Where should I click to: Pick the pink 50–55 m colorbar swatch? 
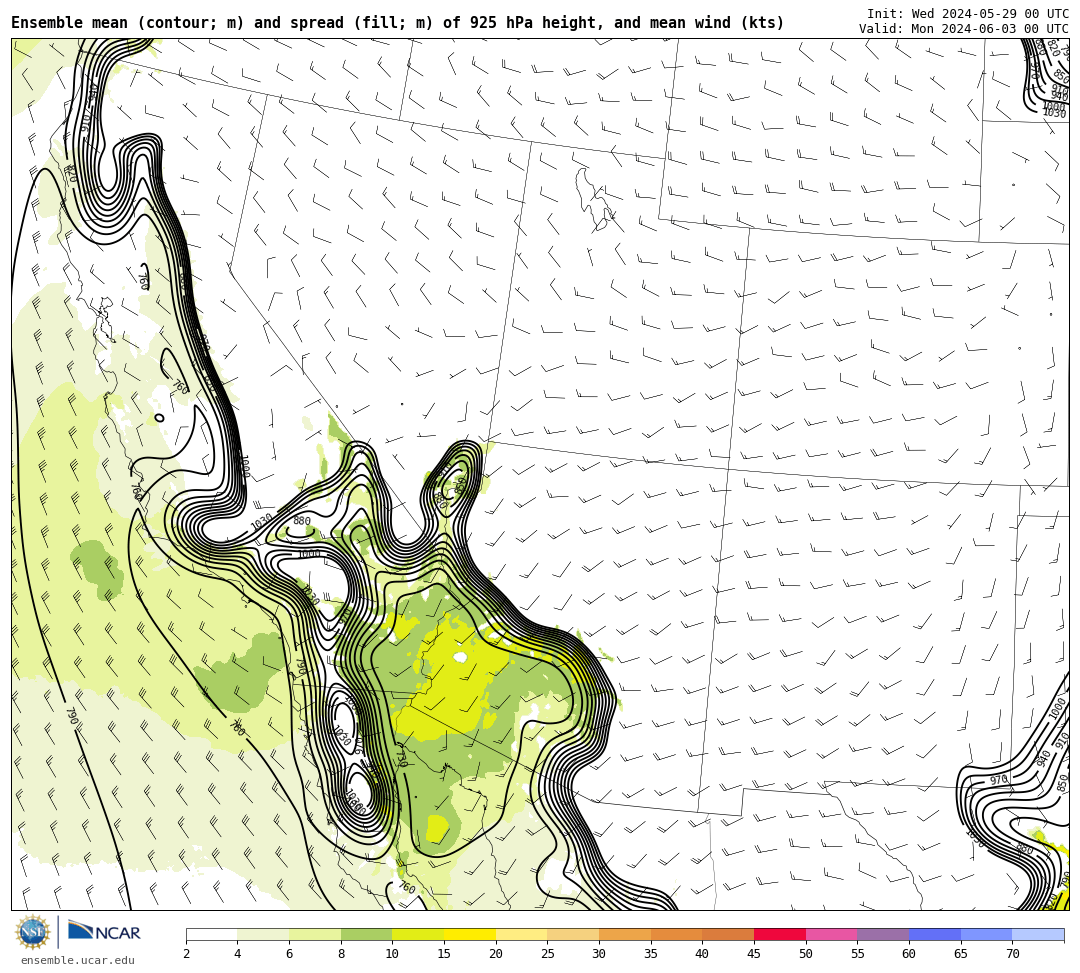831,934
